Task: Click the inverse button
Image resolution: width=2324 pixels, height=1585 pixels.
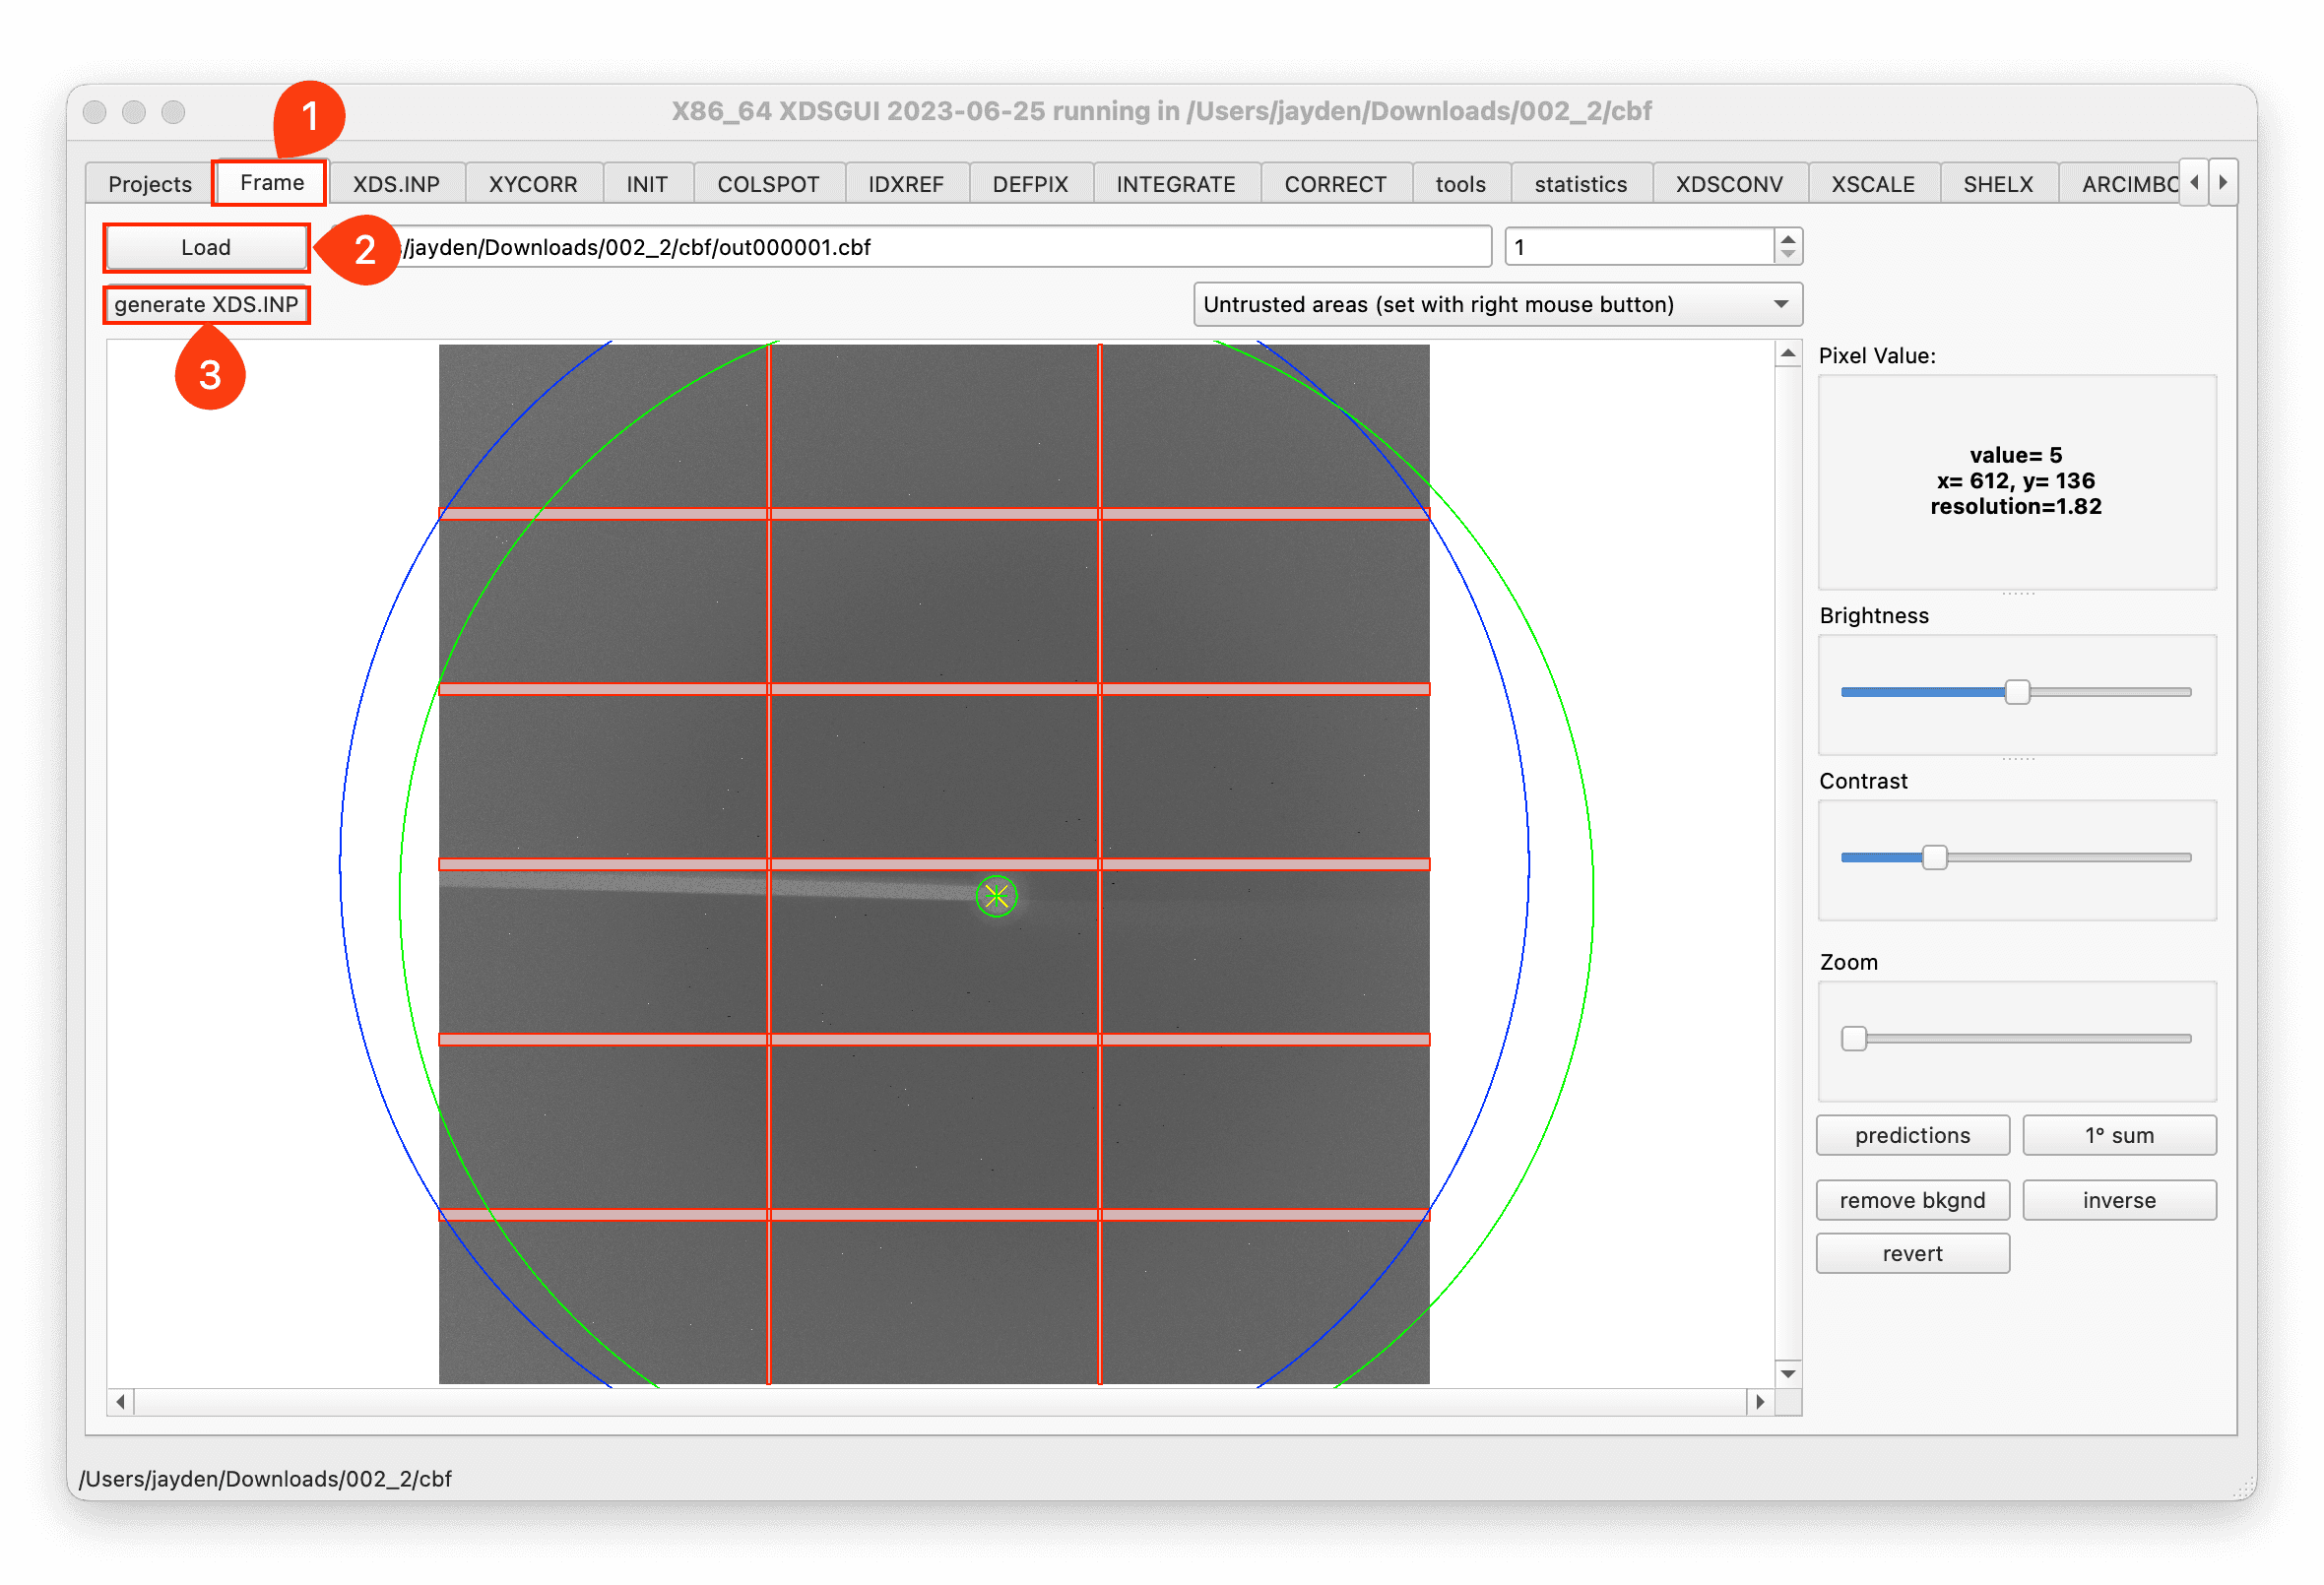Action: pos(2115,1198)
